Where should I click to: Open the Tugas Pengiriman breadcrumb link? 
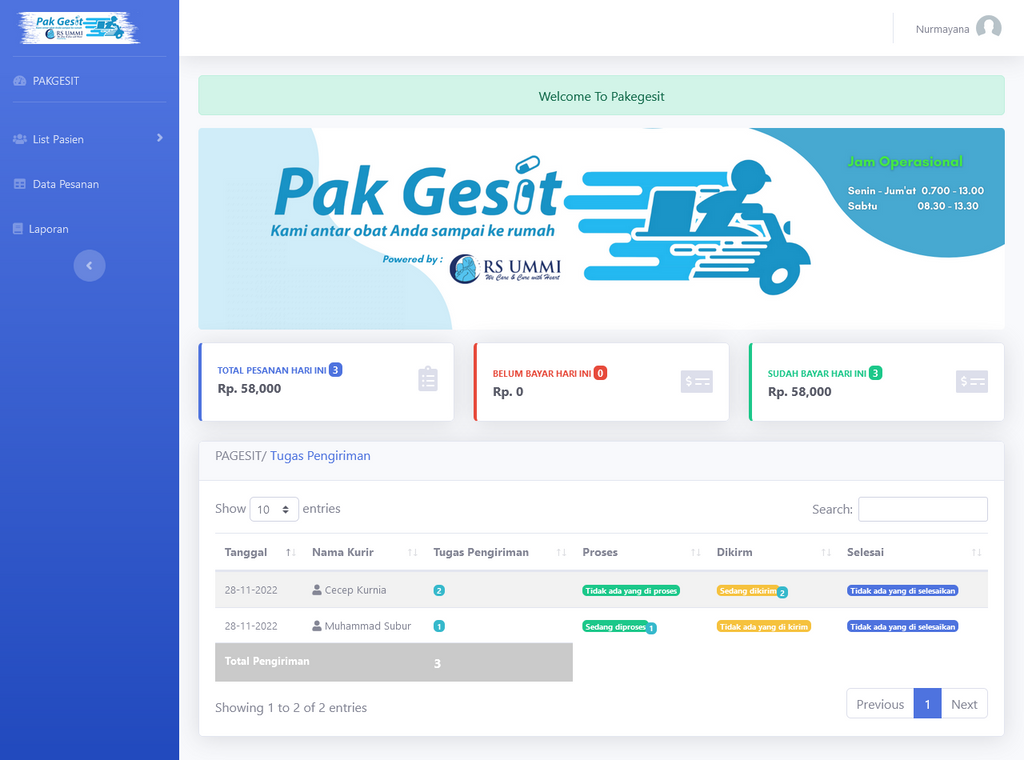tap(320, 456)
